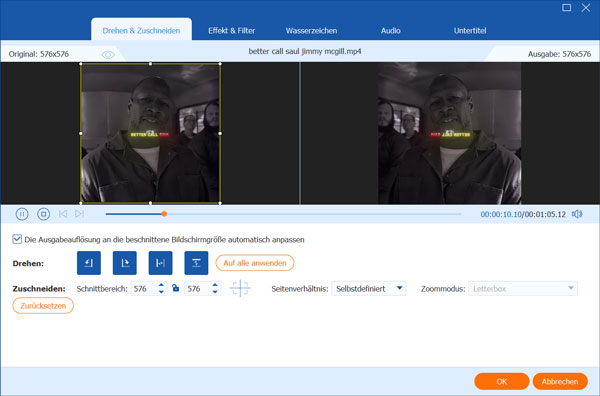
Task: Open the Untertitel tab
Action: 470,31
